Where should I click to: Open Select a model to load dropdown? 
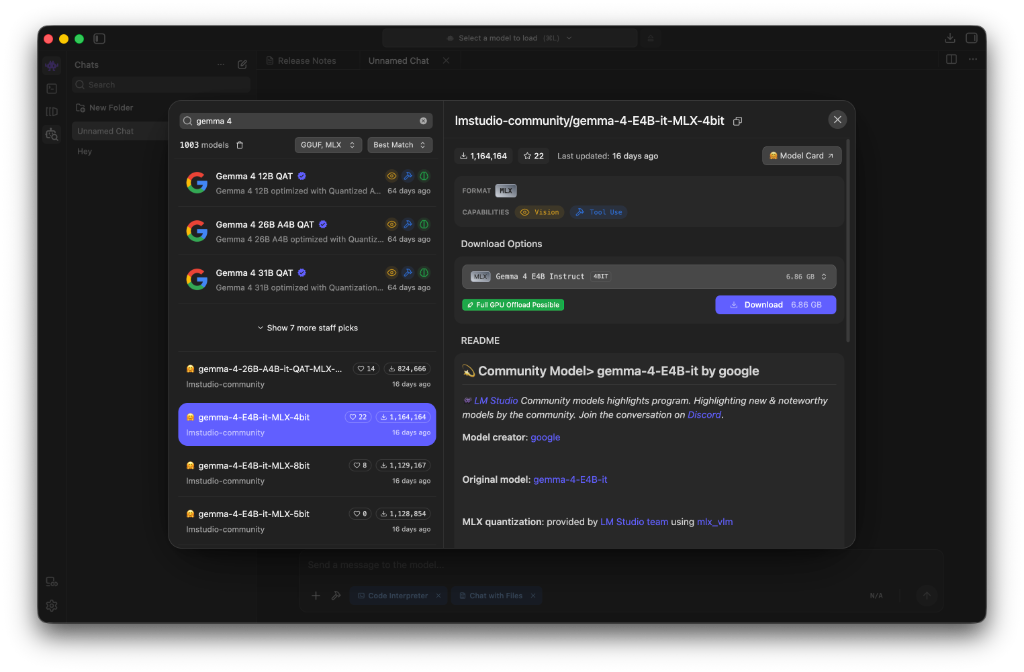[x=509, y=39]
